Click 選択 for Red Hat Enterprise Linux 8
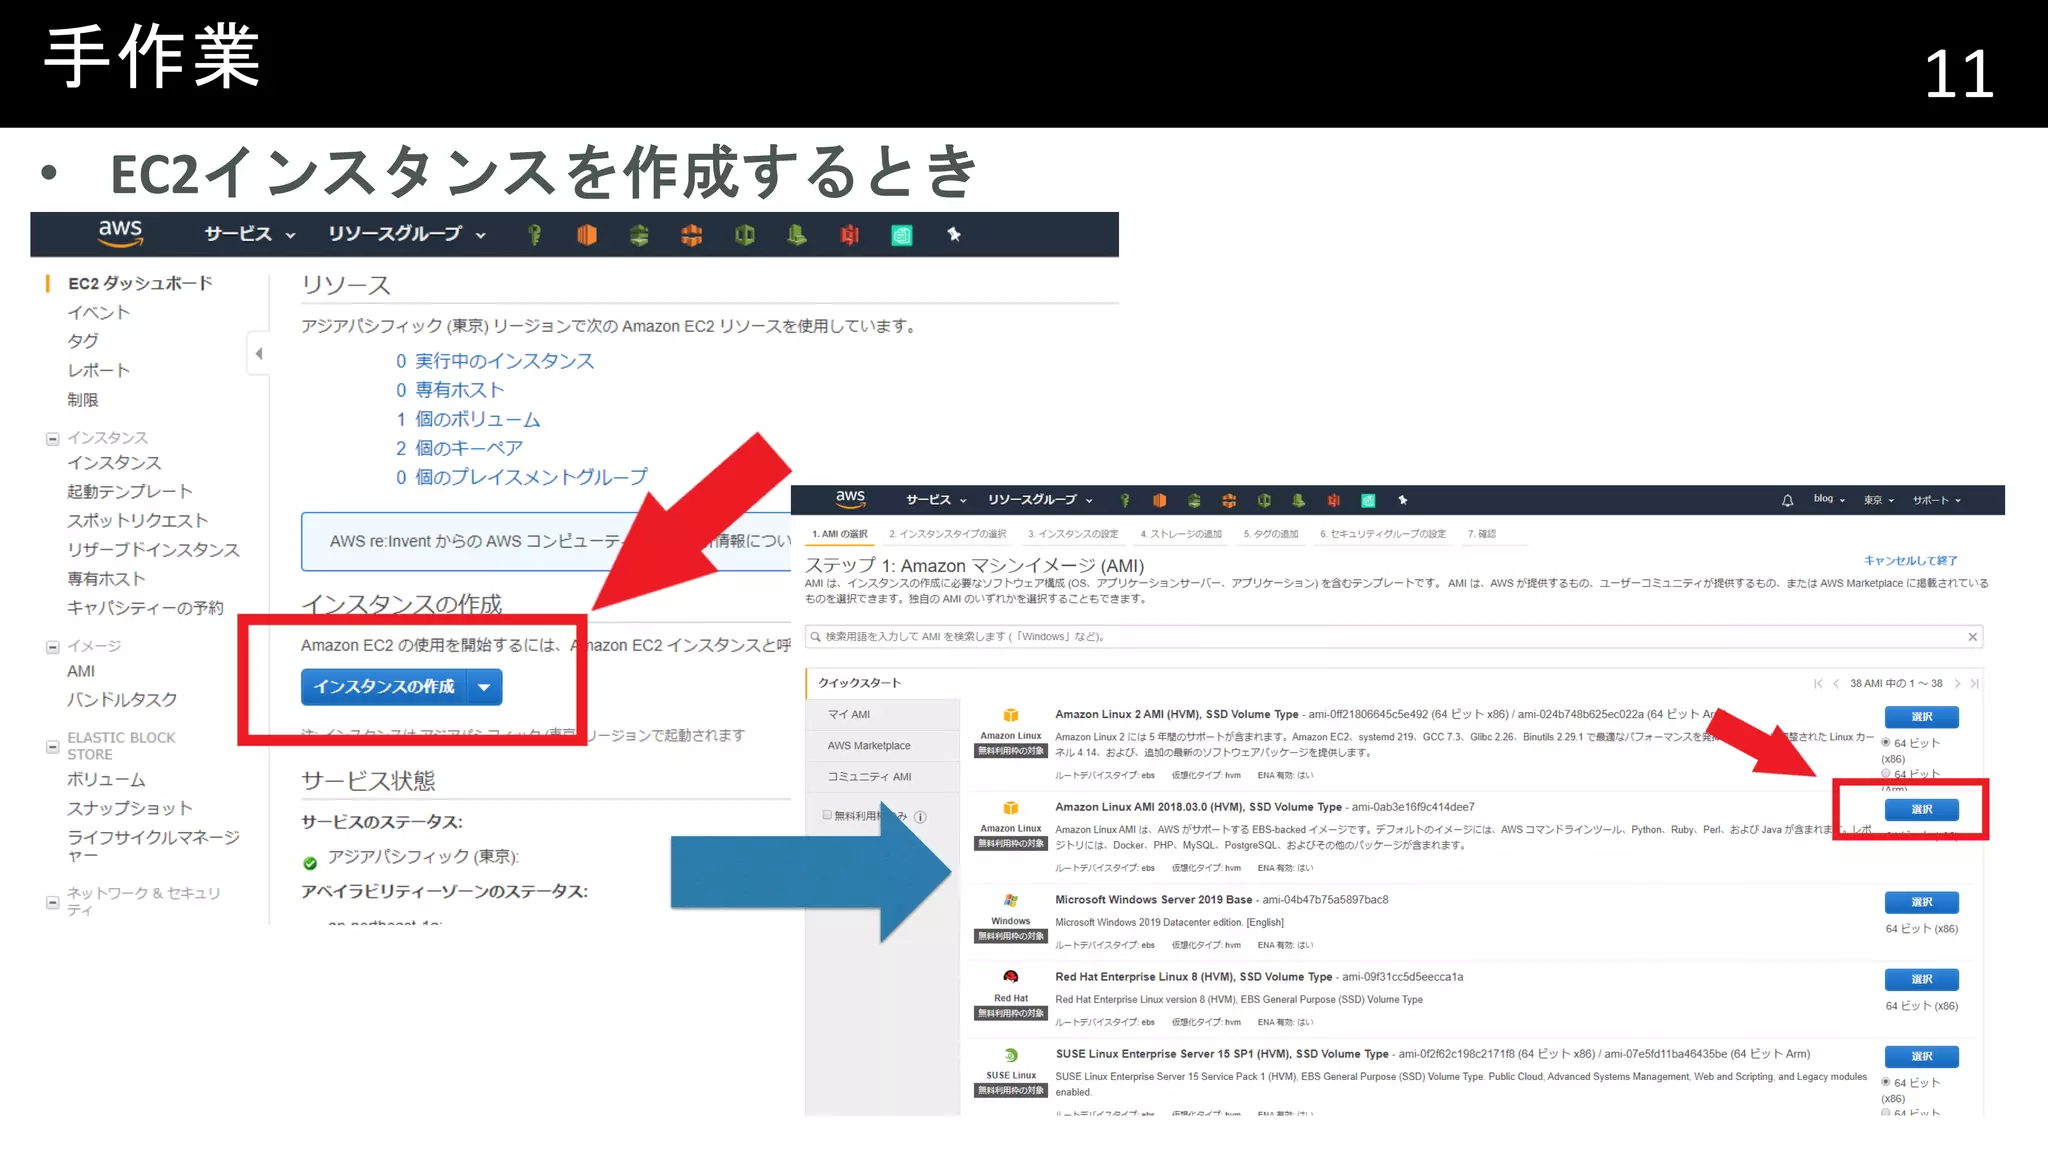 click(x=1921, y=979)
